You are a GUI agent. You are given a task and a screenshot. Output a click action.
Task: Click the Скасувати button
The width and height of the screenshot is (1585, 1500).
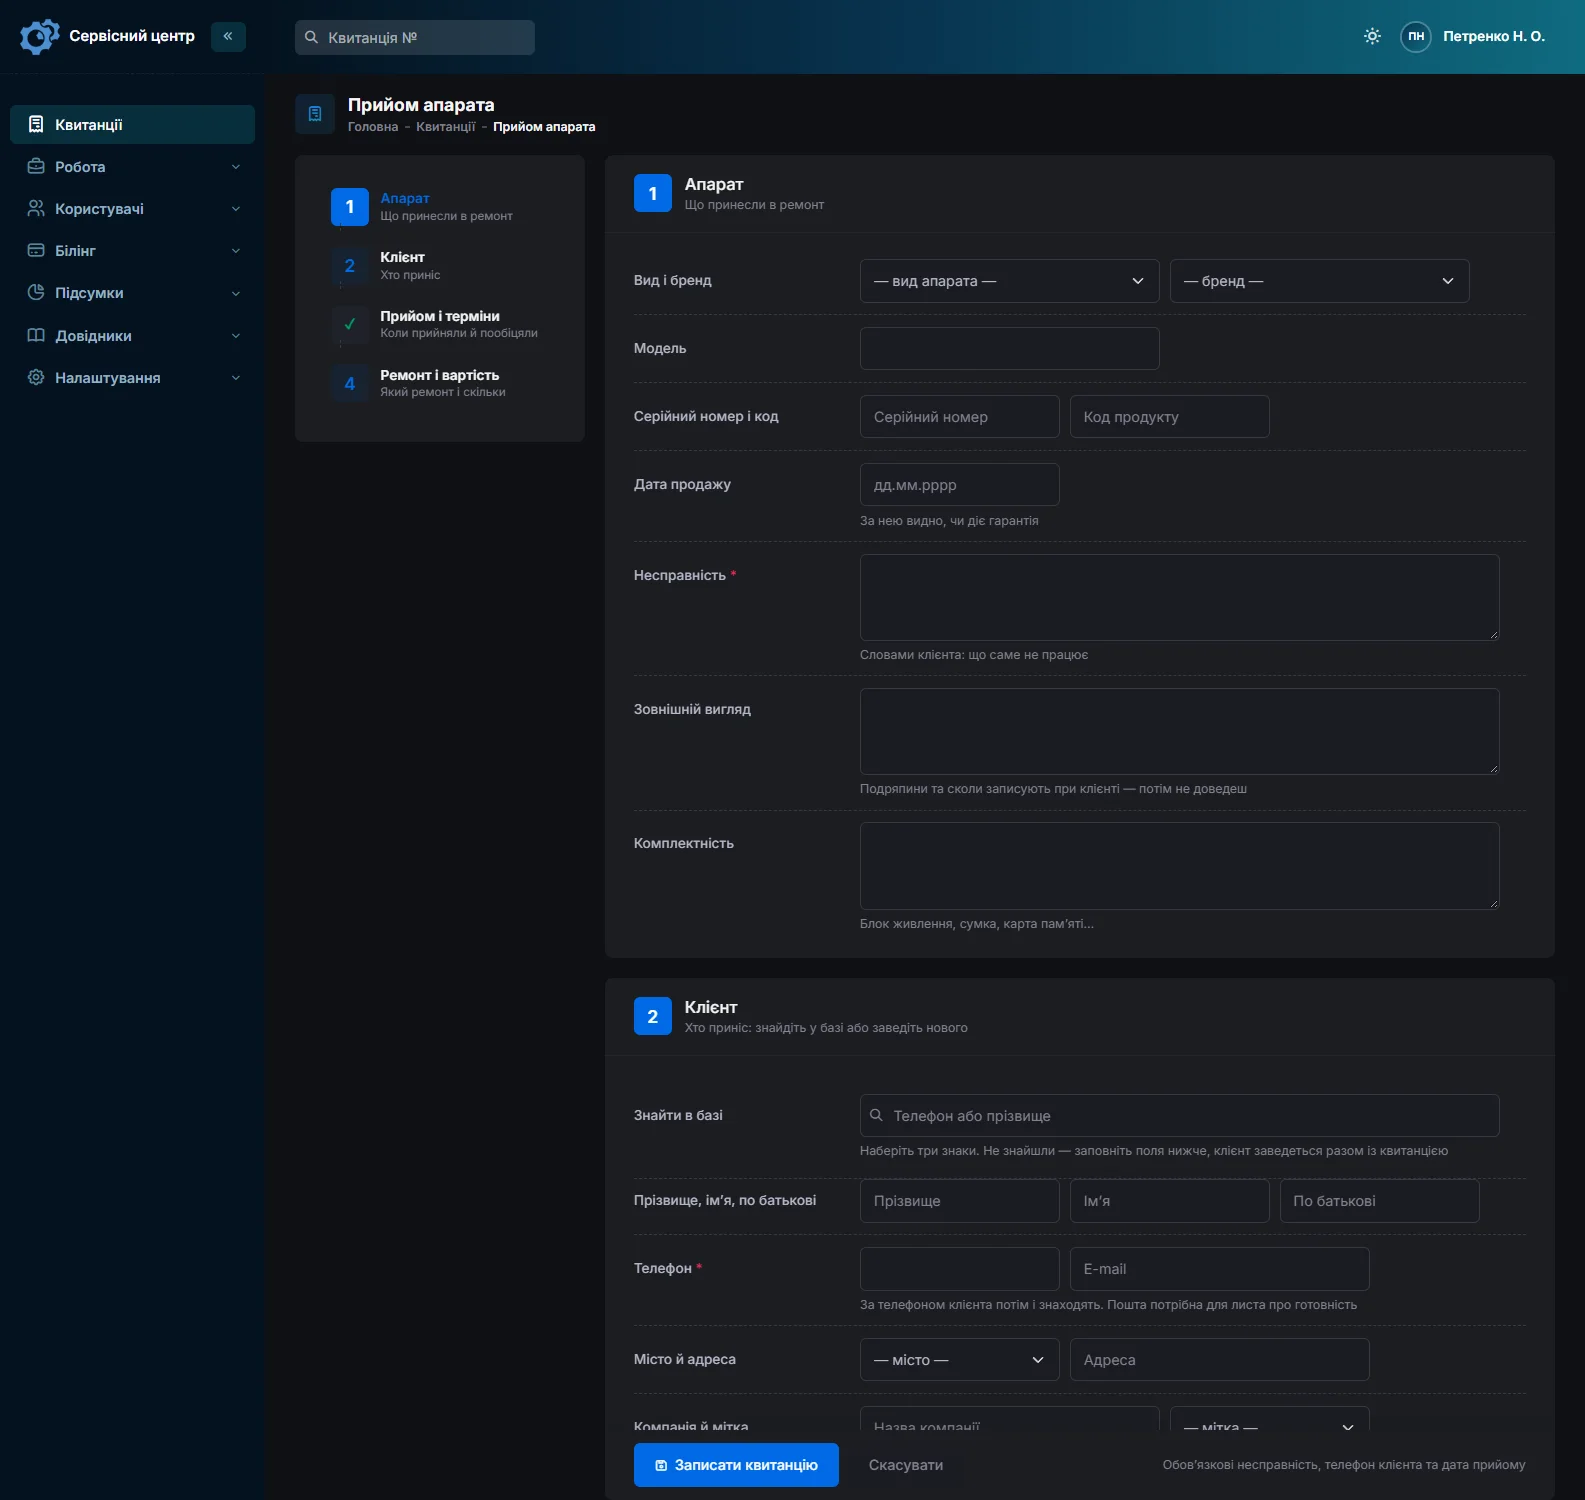point(906,1465)
